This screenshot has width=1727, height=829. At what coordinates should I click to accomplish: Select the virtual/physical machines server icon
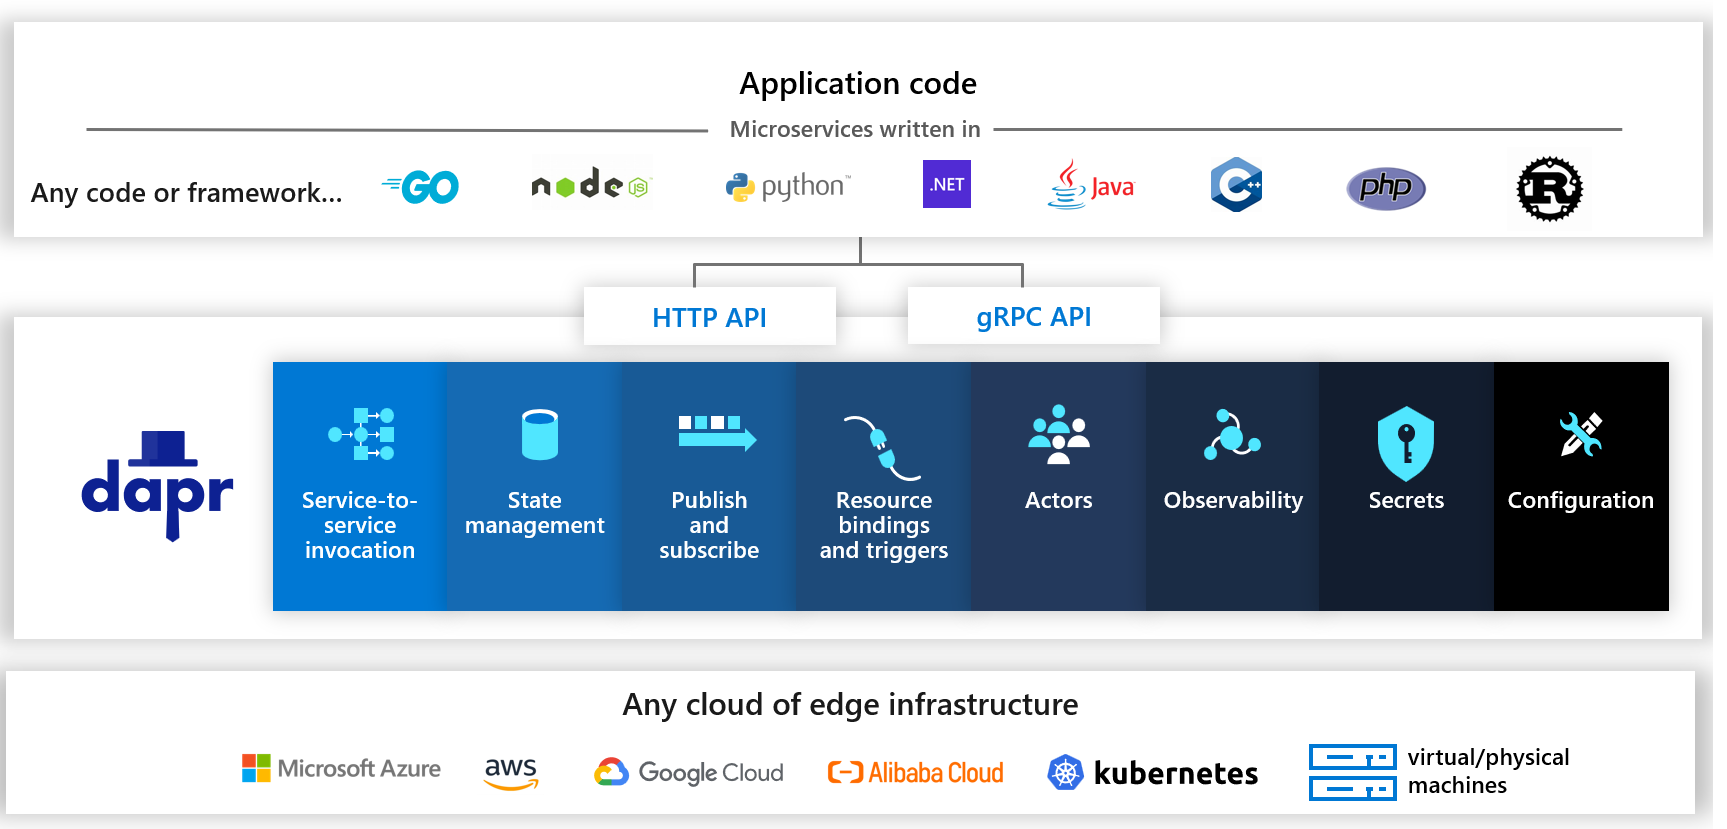(1352, 772)
